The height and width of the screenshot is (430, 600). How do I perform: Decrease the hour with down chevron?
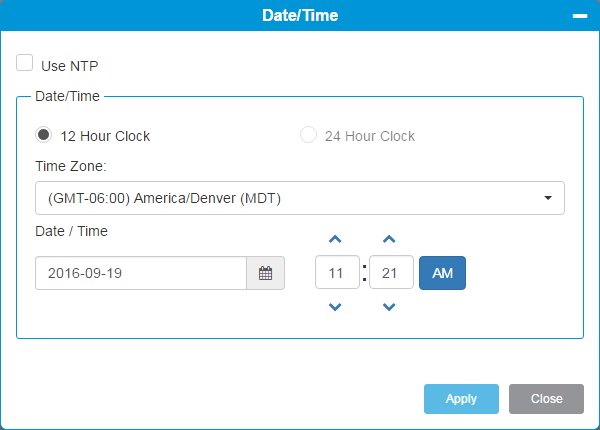pyautogui.click(x=335, y=307)
